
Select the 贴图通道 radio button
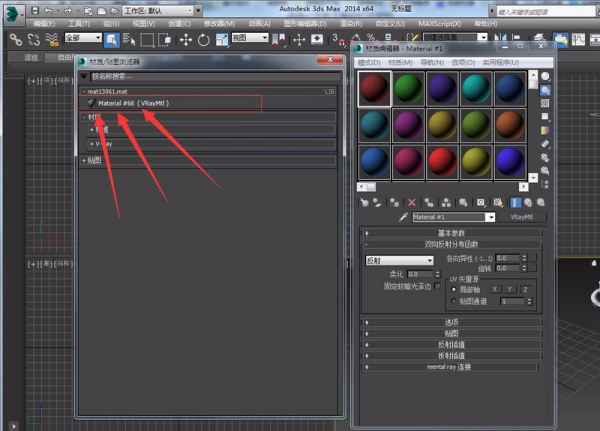point(454,300)
